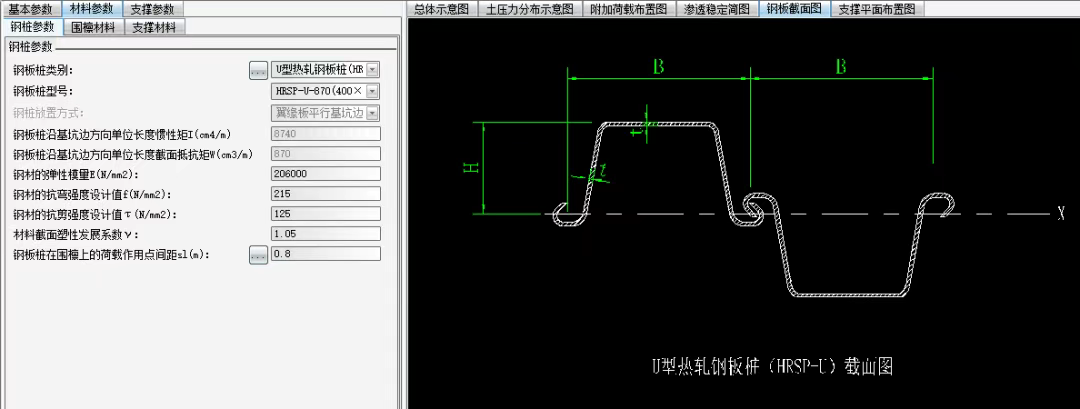The width and height of the screenshot is (1080, 409).
Task: Switch to the 围檩材料 sub-tab
Action: [x=91, y=27]
